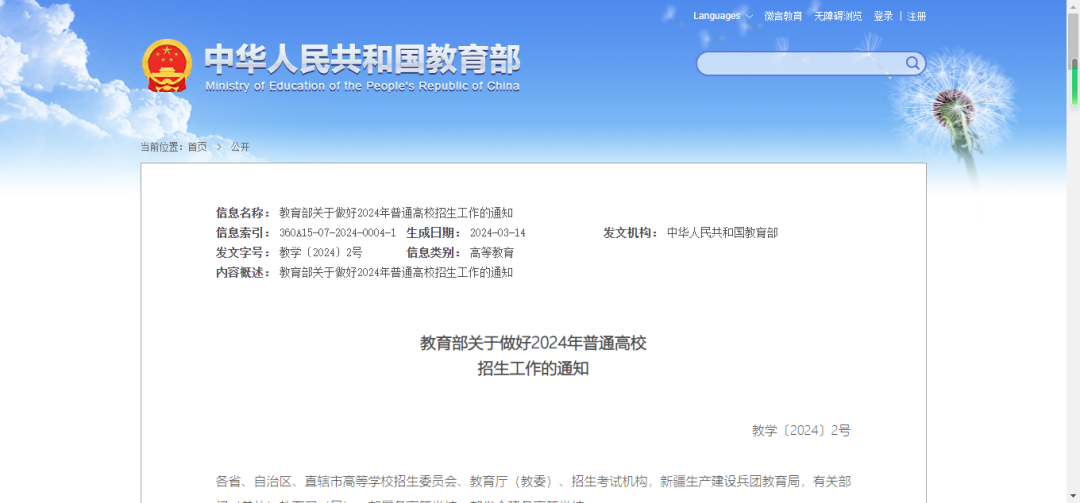Open the 无障碍浏览 accessibility link

click(838, 16)
